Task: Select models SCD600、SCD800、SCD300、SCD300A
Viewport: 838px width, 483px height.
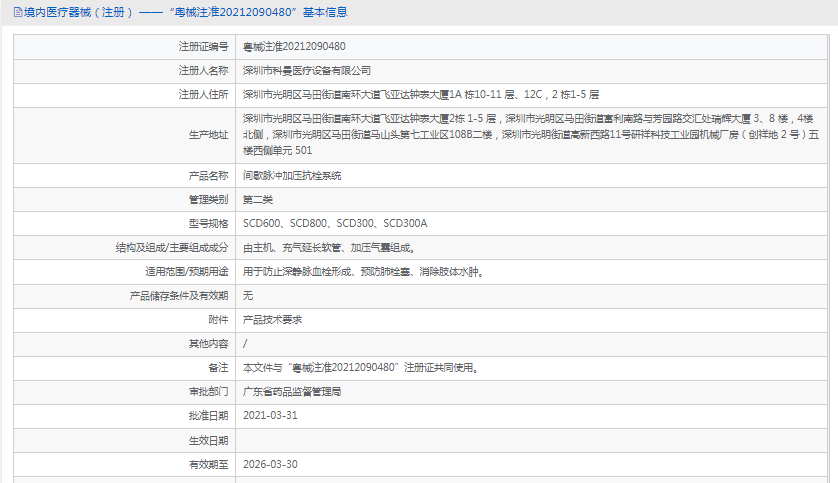Action: coord(335,224)
